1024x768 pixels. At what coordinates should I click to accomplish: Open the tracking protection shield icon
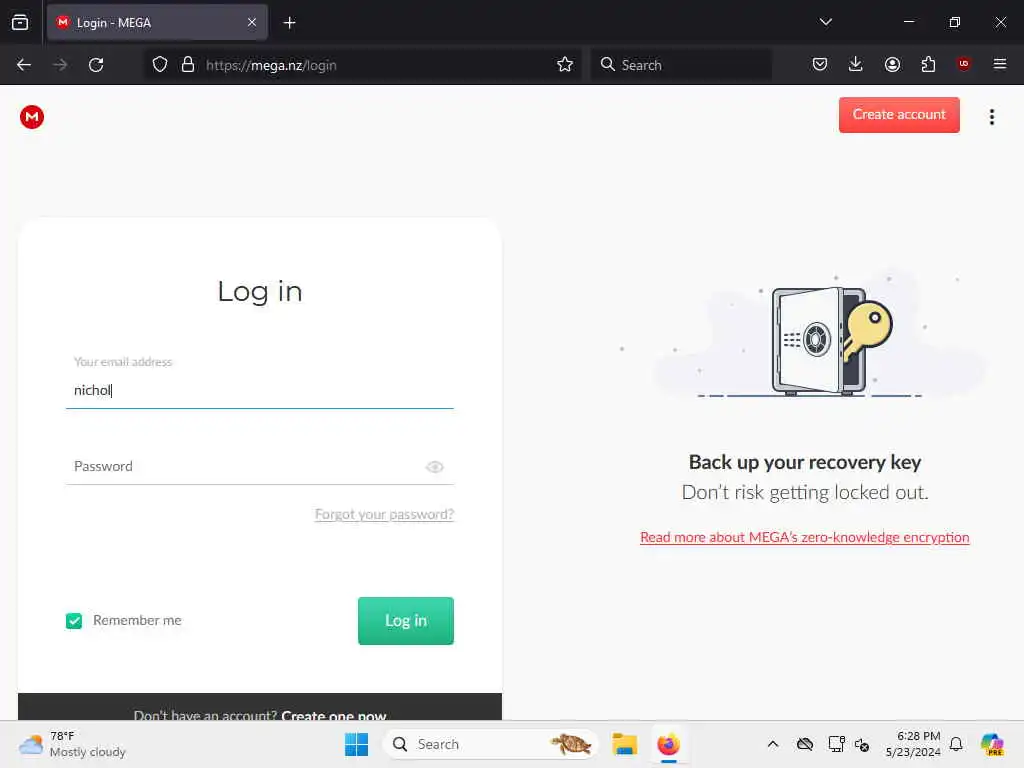coord(160,65)
